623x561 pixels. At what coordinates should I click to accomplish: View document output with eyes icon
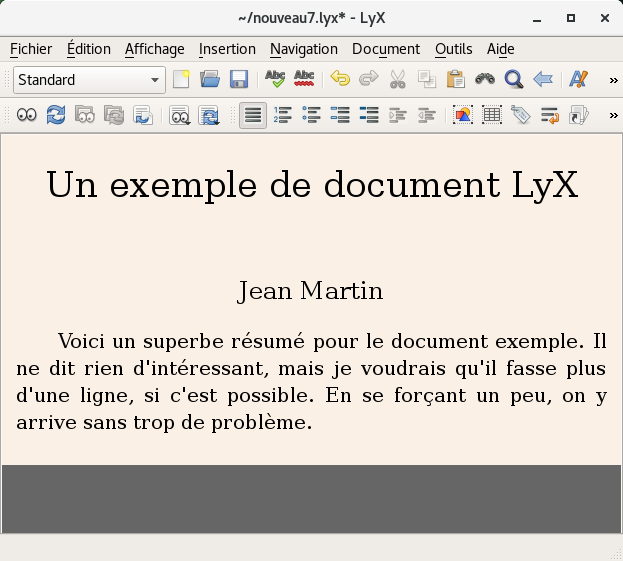(27, 115)
